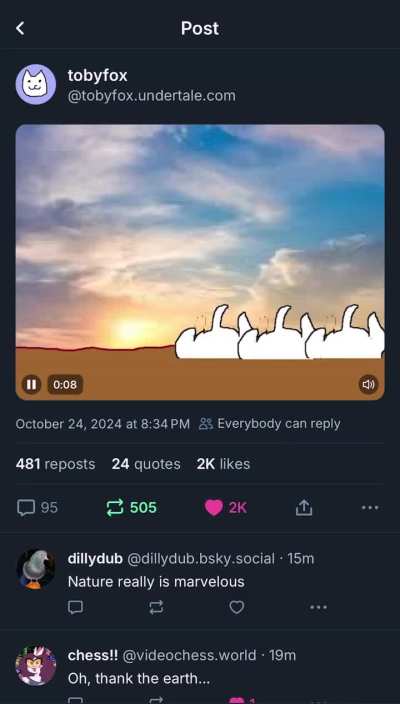View the 2K likes list
The width and height of the screenshot is (400, 704).
coord(223,464)
